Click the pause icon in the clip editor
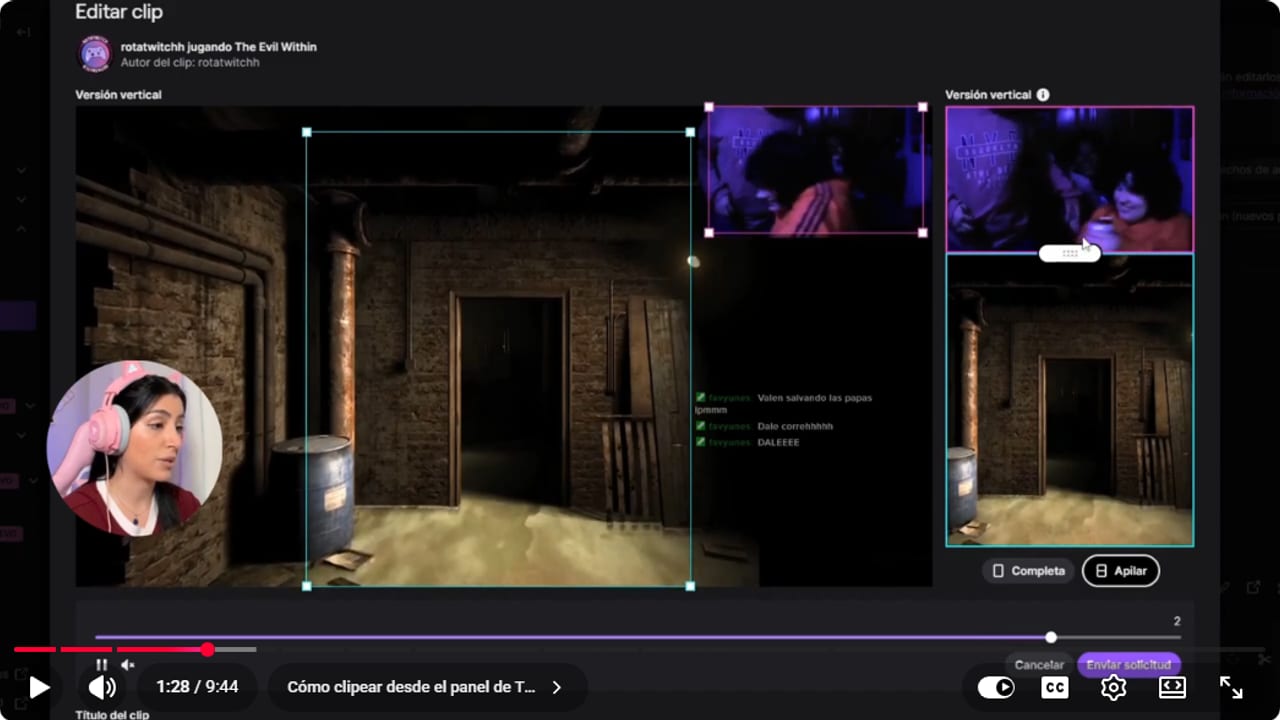 tap(101, 665)
